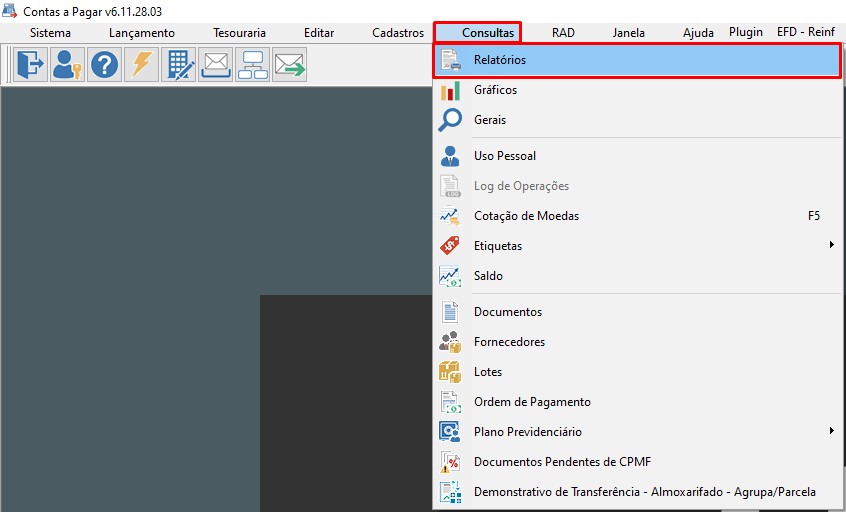Open Gerais via its magnifier icon

pos(450,120)
